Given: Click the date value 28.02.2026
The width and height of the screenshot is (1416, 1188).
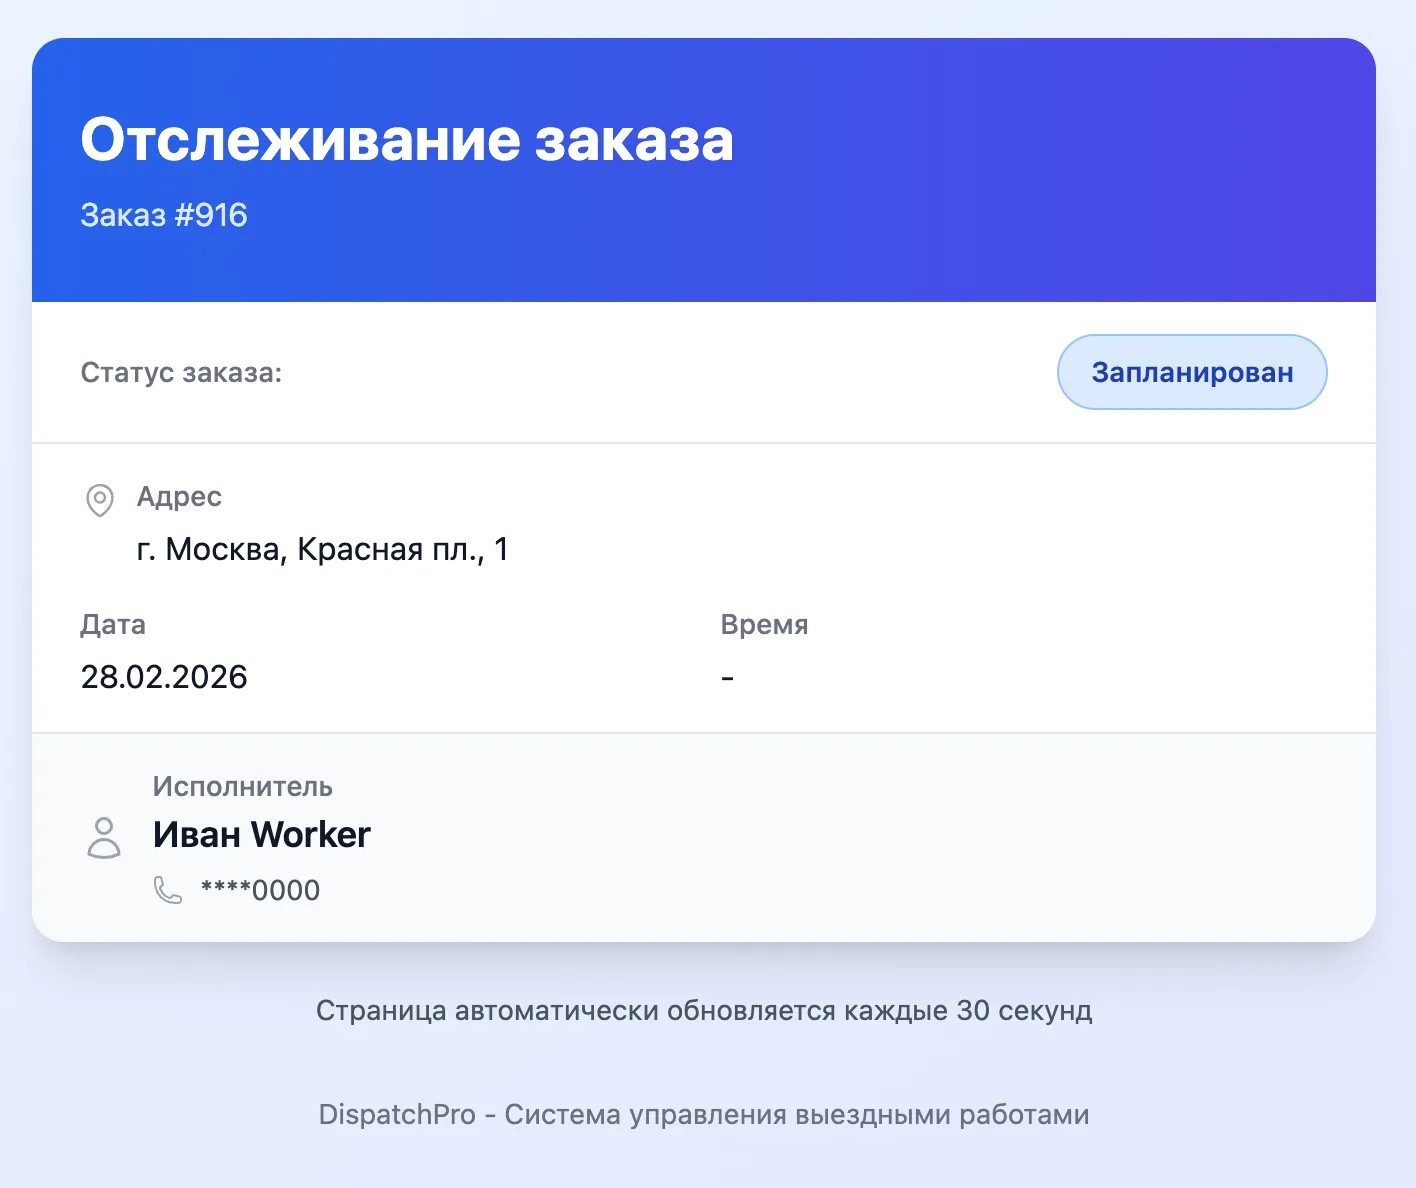Looking at the screenshot, I should pos(163,677).
